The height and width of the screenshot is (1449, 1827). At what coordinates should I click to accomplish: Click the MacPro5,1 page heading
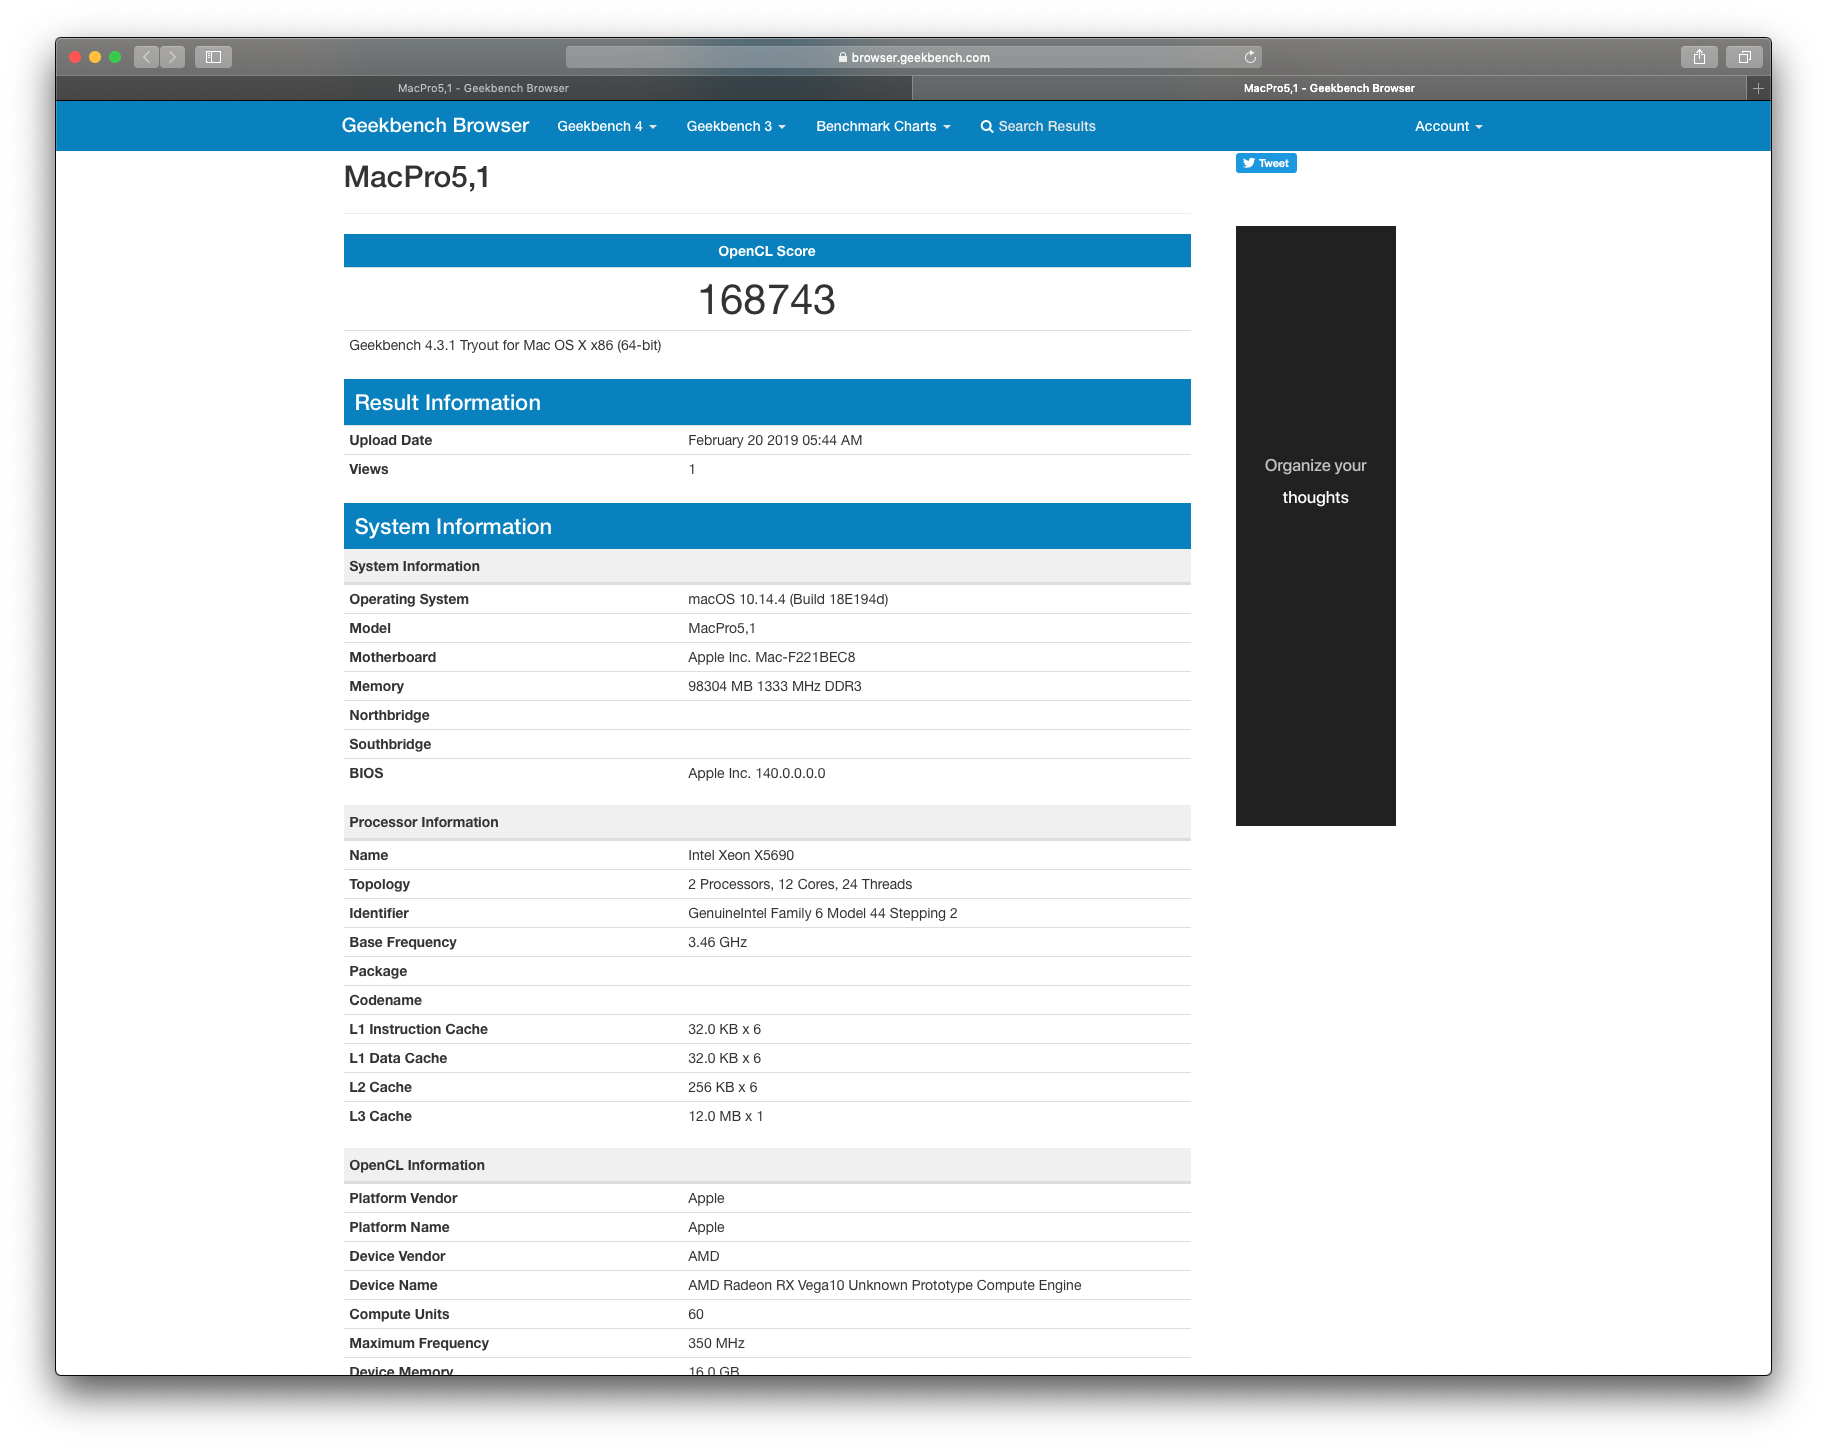click(417, 177)
